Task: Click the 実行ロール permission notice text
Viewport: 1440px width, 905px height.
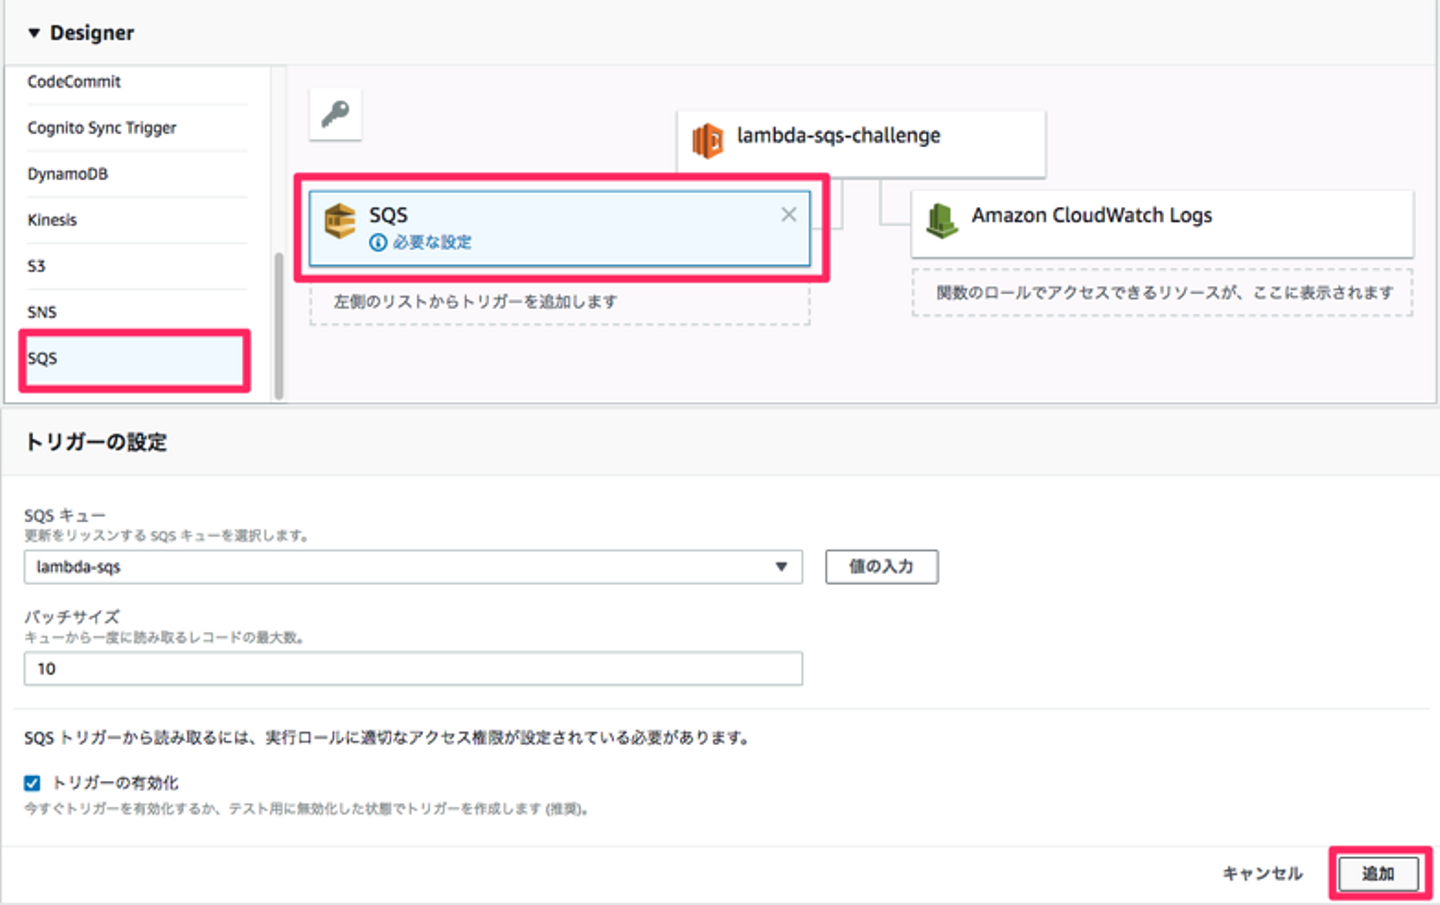Action: coord(387,738)
